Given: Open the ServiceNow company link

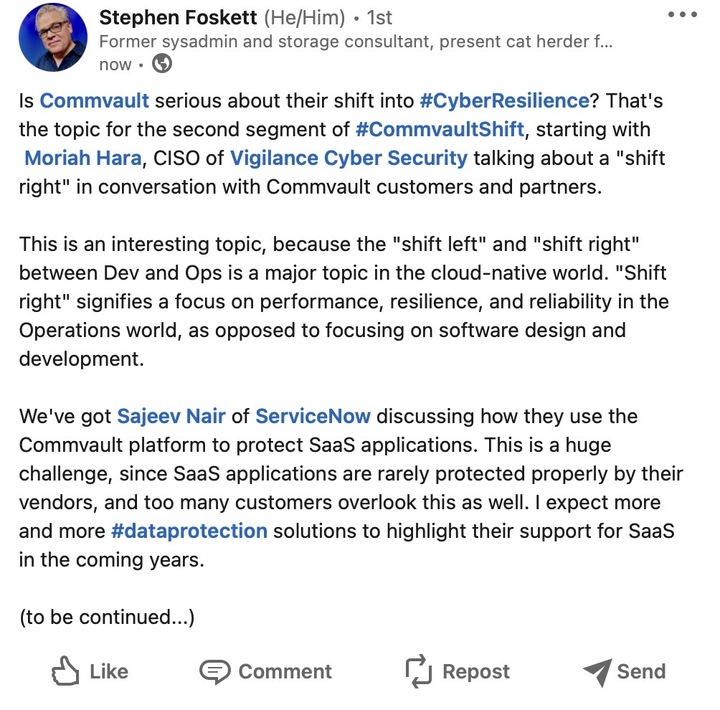Looking at the screenshot, I should (x=313, y=416).
